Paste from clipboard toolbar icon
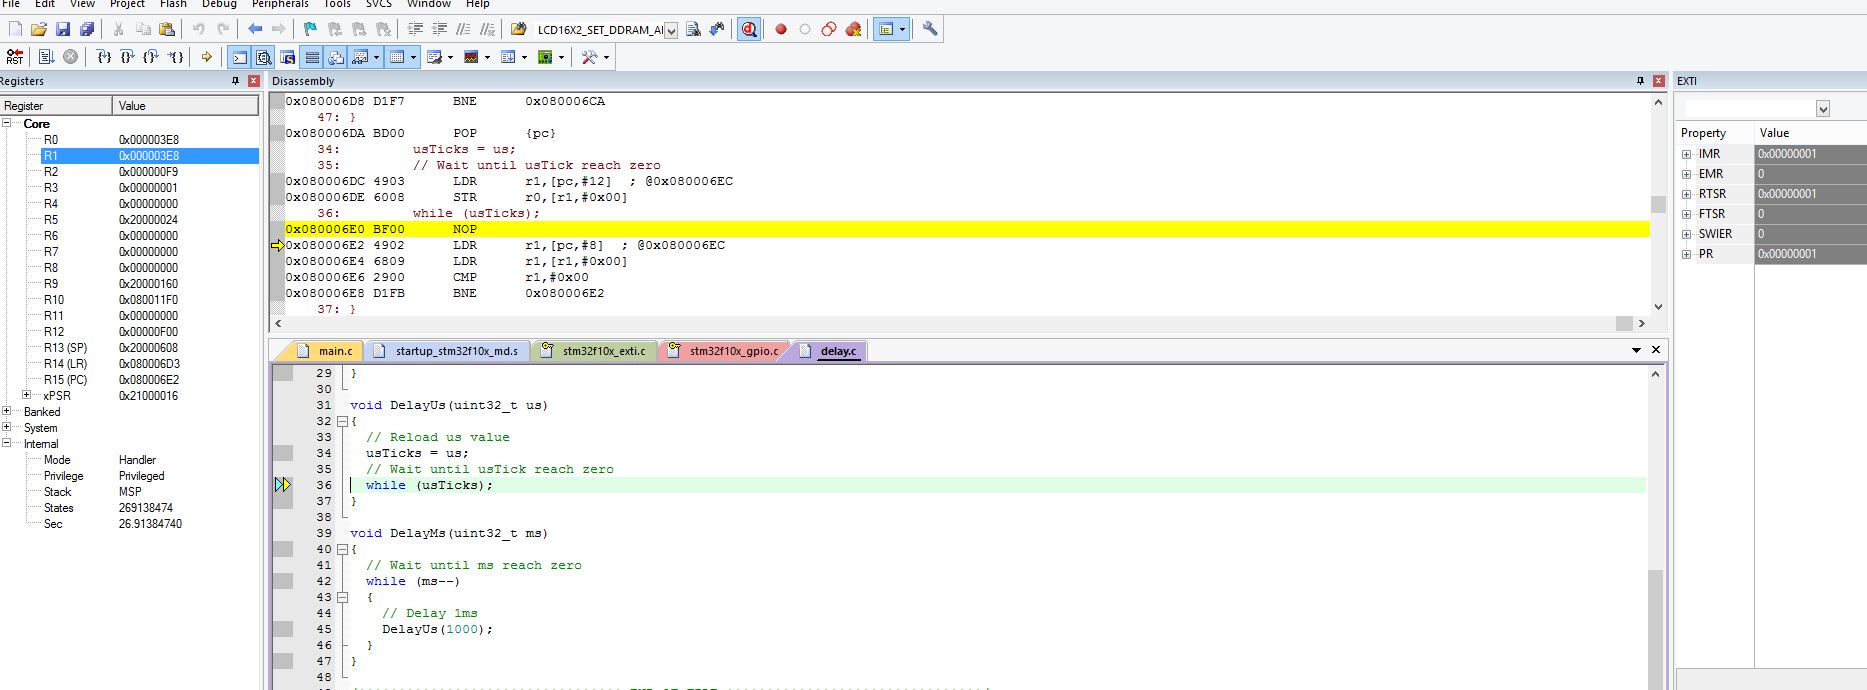 point(167,29)
